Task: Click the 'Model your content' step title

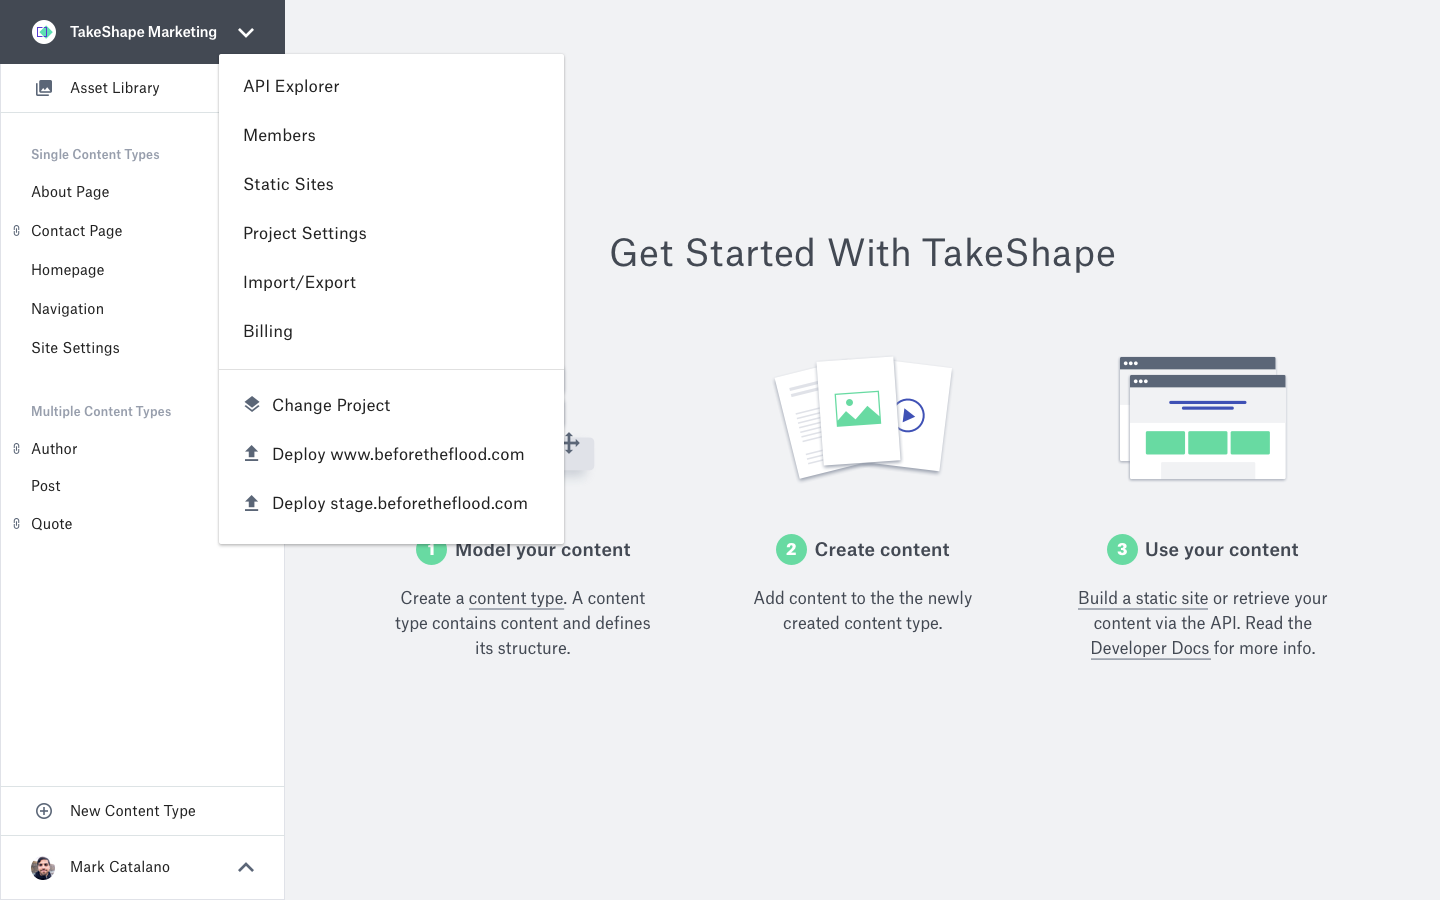Action: [543, 550]
